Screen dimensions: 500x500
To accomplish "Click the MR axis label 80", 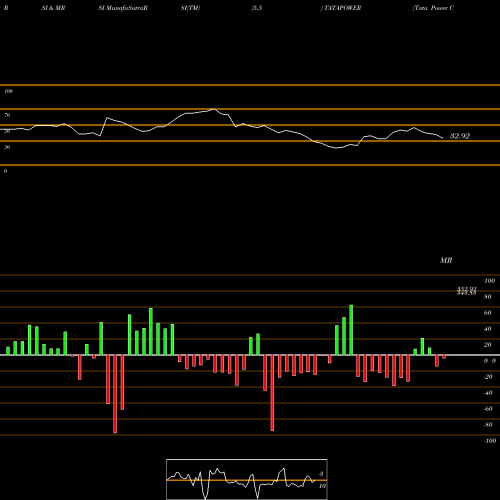I will pyautogui.click(x=488, y=297).
